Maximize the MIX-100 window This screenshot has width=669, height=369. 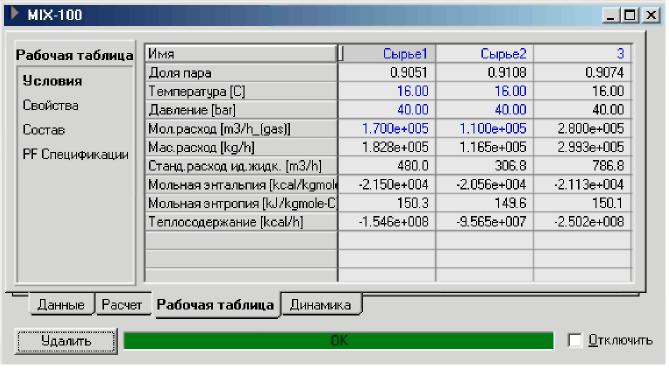pyautogui.click(x=631, y=16)
